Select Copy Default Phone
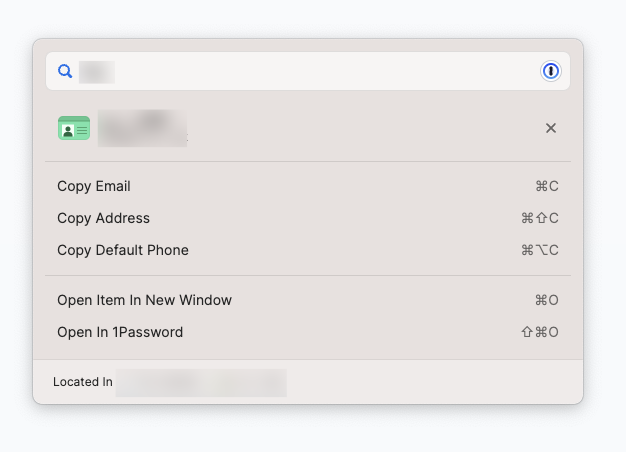The width and height of the screenshot is (626, 452). pyautogui.click(x=123, y=250)
